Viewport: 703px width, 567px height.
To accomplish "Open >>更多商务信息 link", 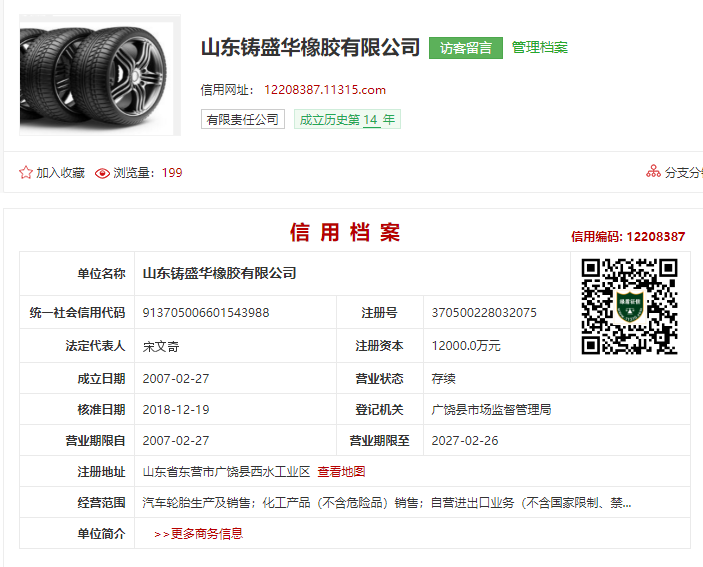I will point(198,533).
